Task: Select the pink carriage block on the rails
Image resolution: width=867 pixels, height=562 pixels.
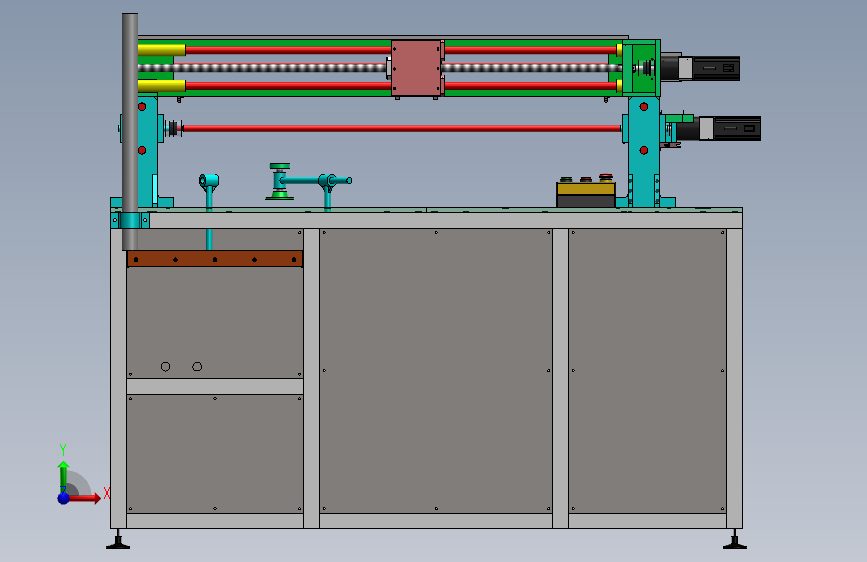Action: click(416, 68)
